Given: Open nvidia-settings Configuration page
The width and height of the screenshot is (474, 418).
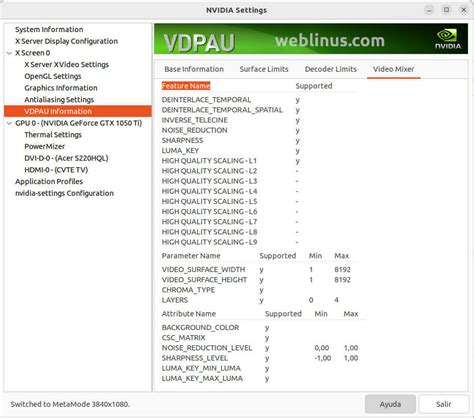Looking at the screenshot, I should (64, 193).
